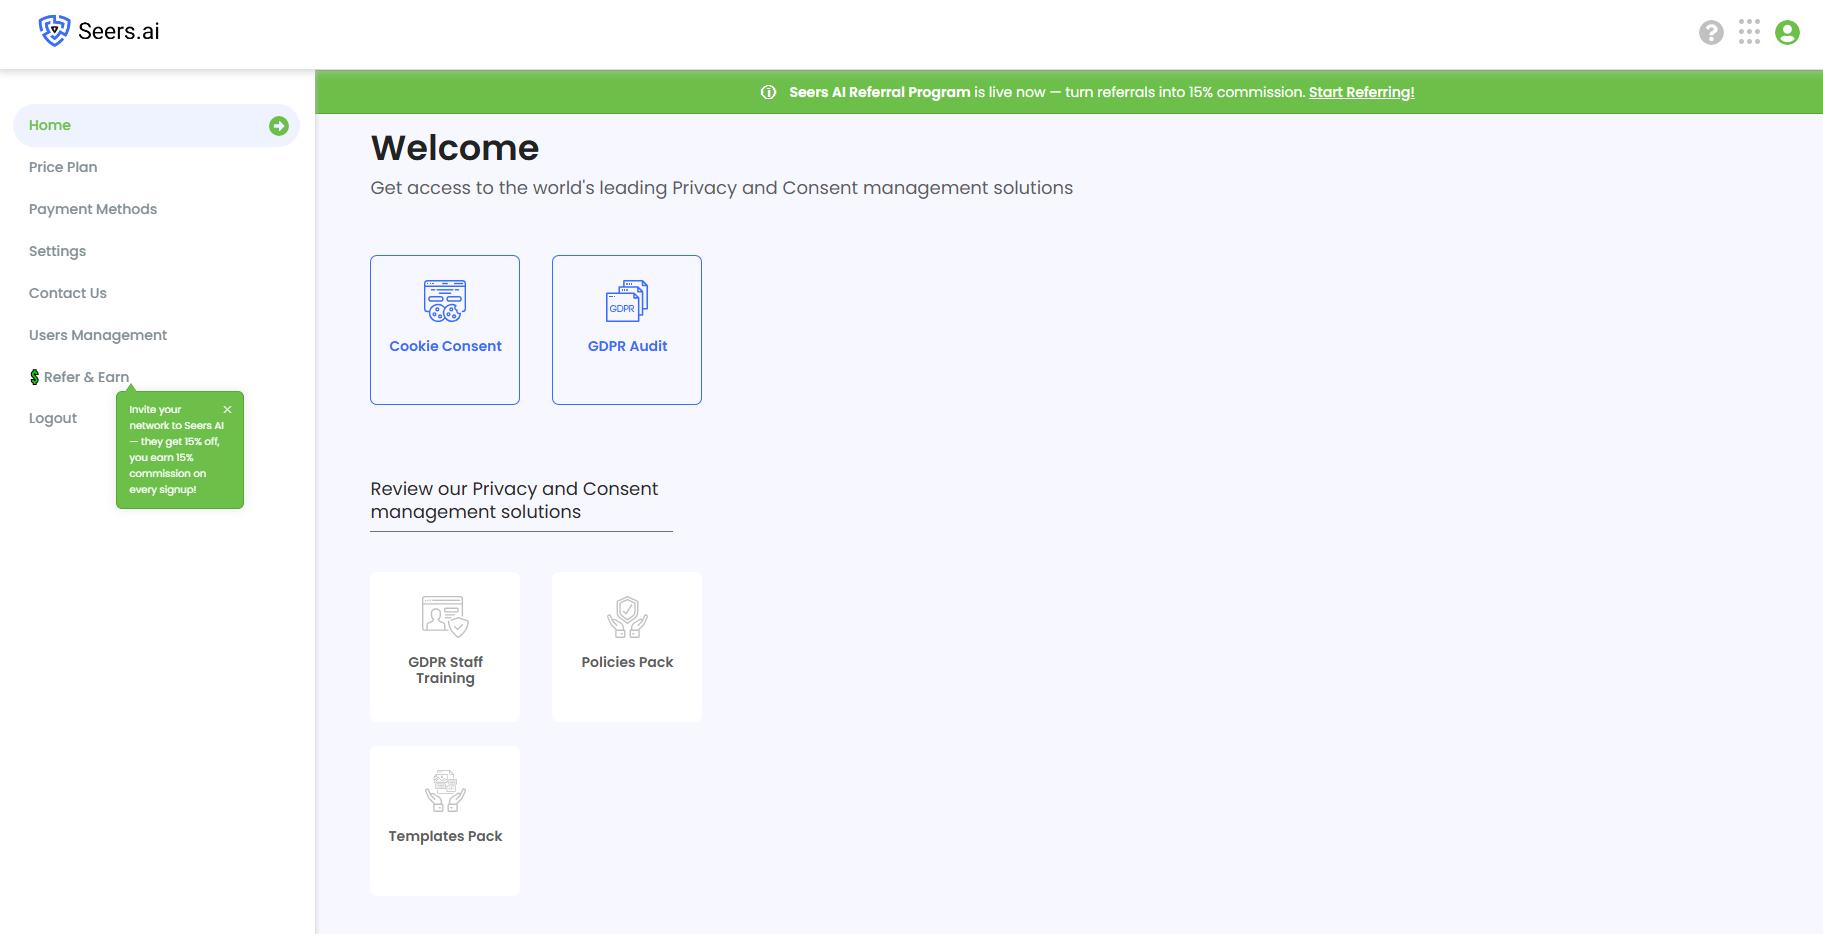Go to Payment Methods page

pos(93,209)
